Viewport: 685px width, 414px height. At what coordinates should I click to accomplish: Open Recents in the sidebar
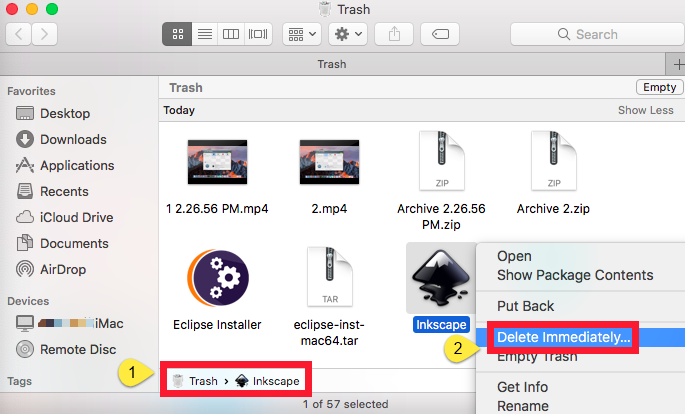[x=52, y=191]
